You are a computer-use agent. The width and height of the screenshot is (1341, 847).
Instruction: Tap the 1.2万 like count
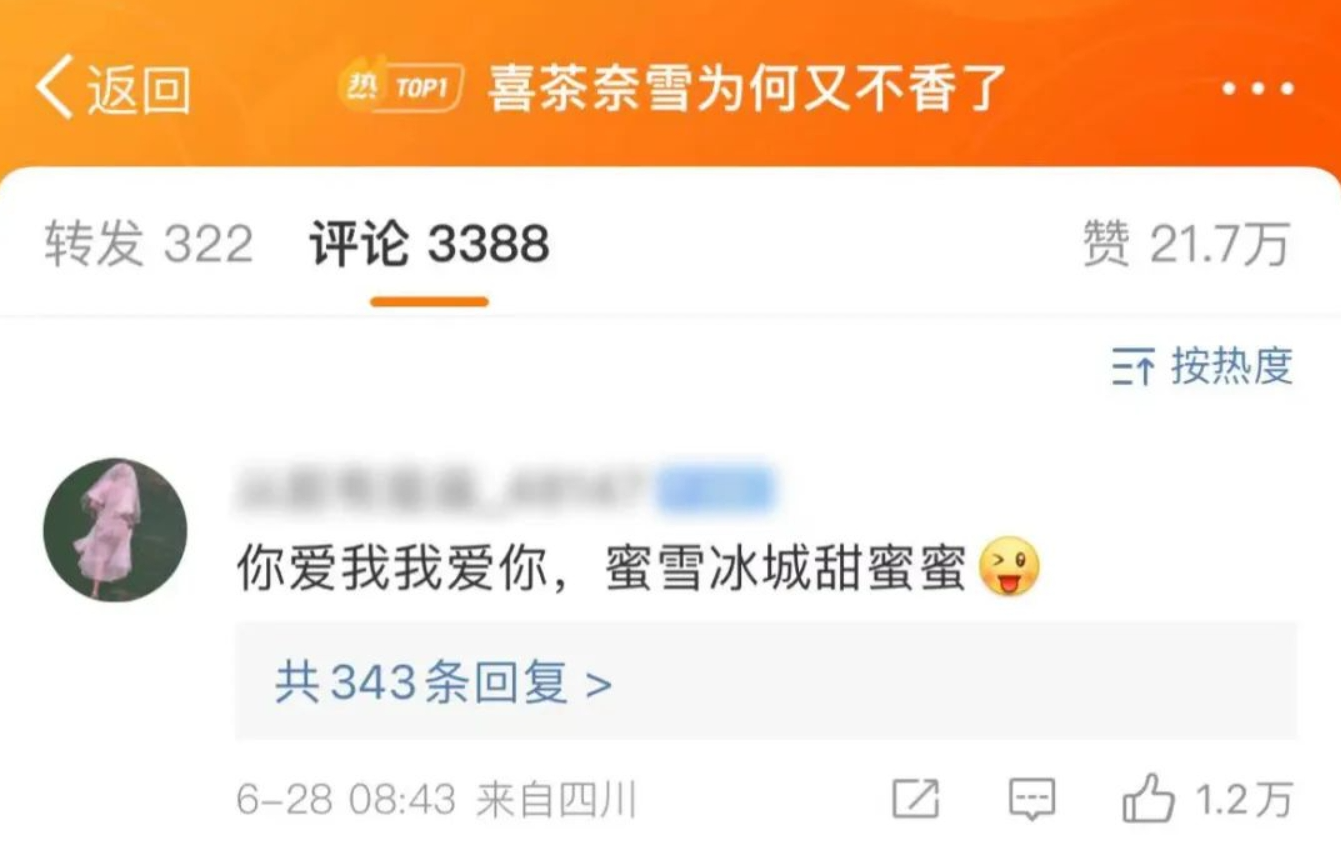(x=1245, y=800)
